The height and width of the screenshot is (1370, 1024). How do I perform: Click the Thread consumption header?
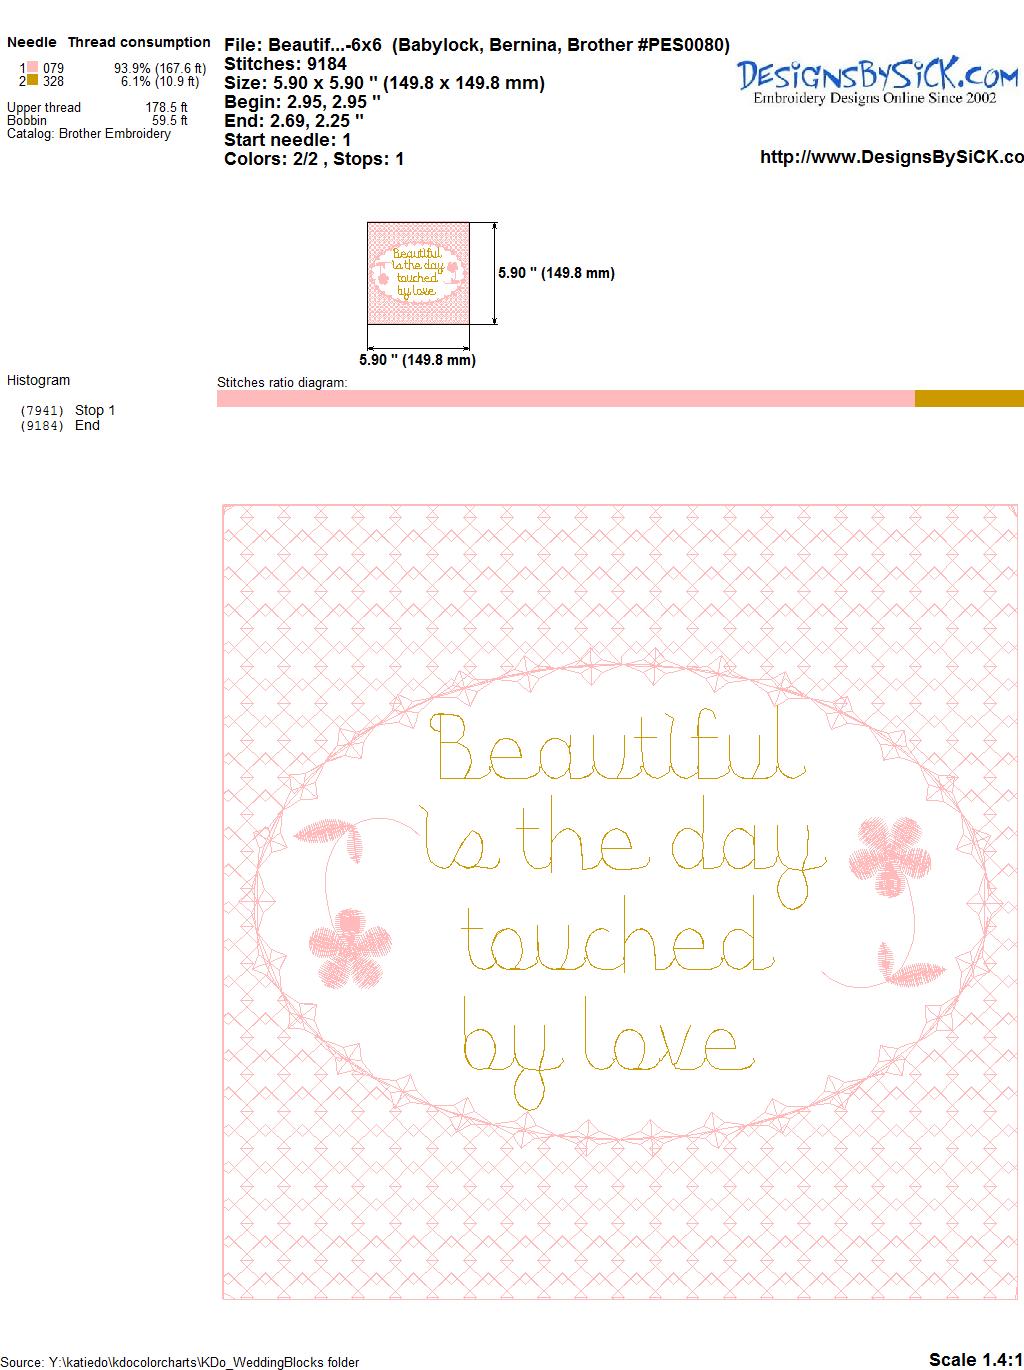click(139, 42)
